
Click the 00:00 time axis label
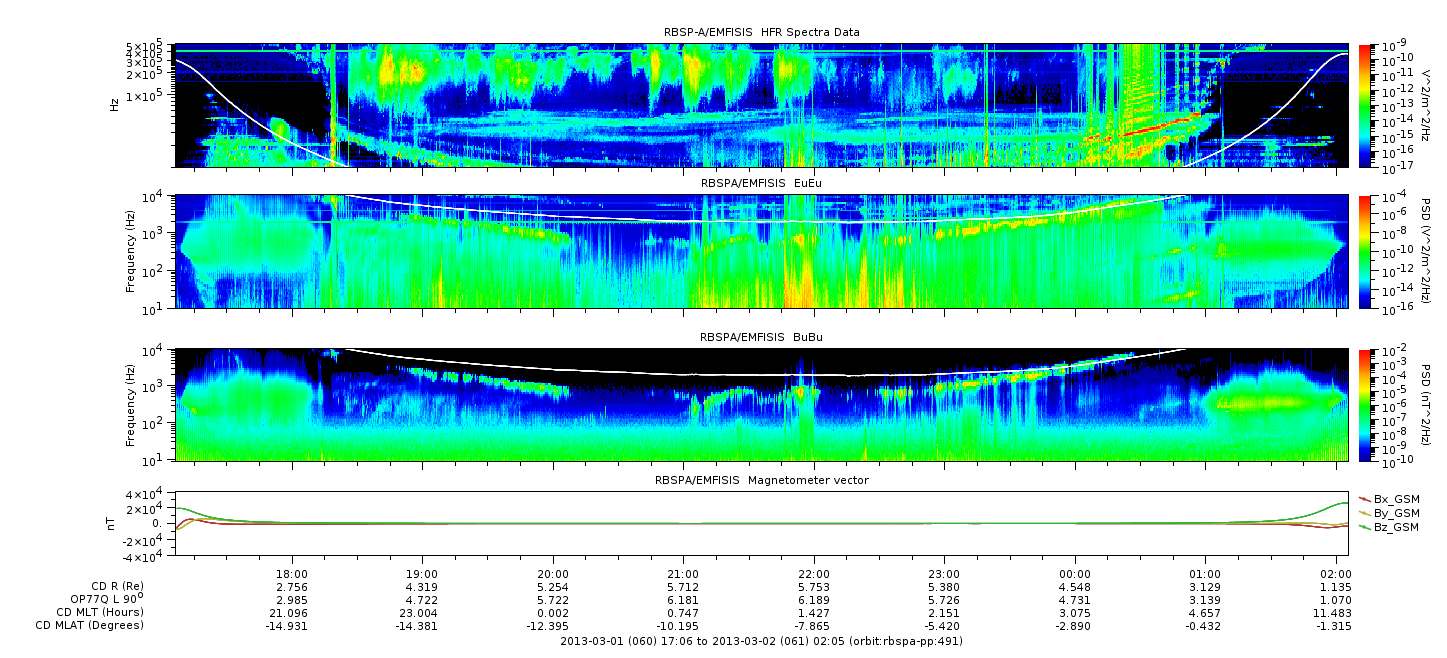point(1074,575)
